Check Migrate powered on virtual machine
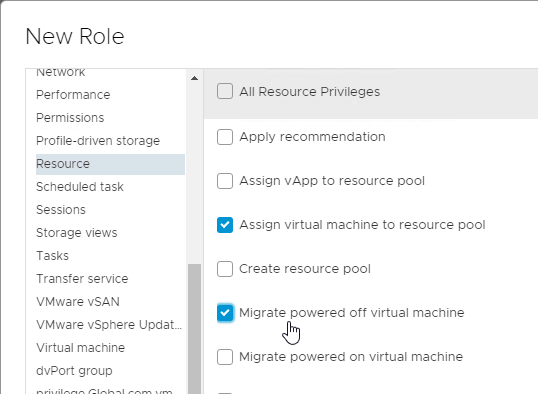This screenshot has width=538, height=394. [225, 357]
